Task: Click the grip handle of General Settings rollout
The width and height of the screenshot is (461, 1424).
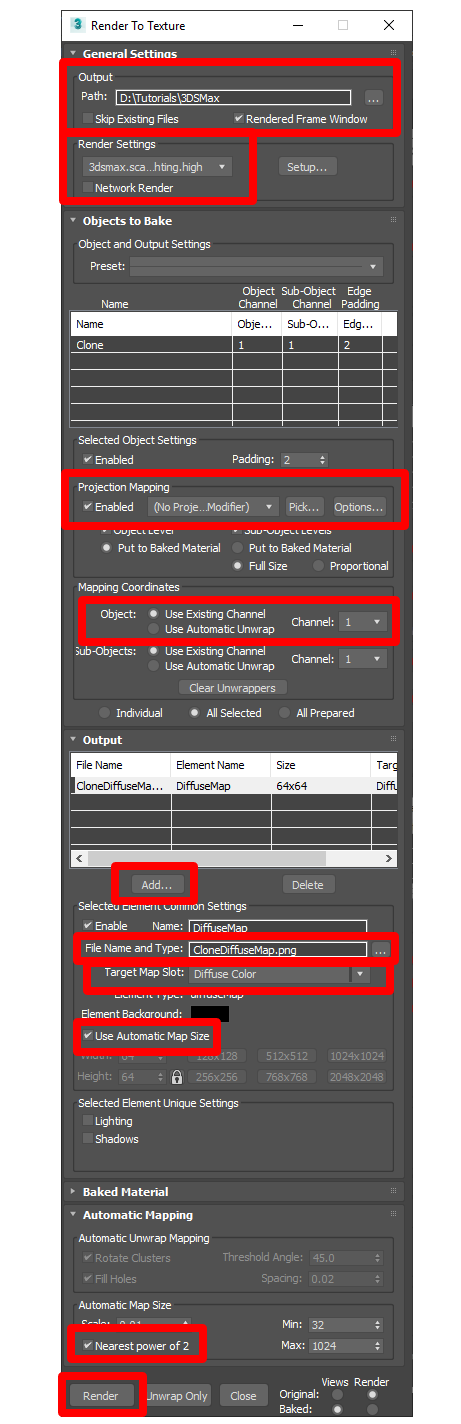Action: pyautogui.click(x=393, y=53)
